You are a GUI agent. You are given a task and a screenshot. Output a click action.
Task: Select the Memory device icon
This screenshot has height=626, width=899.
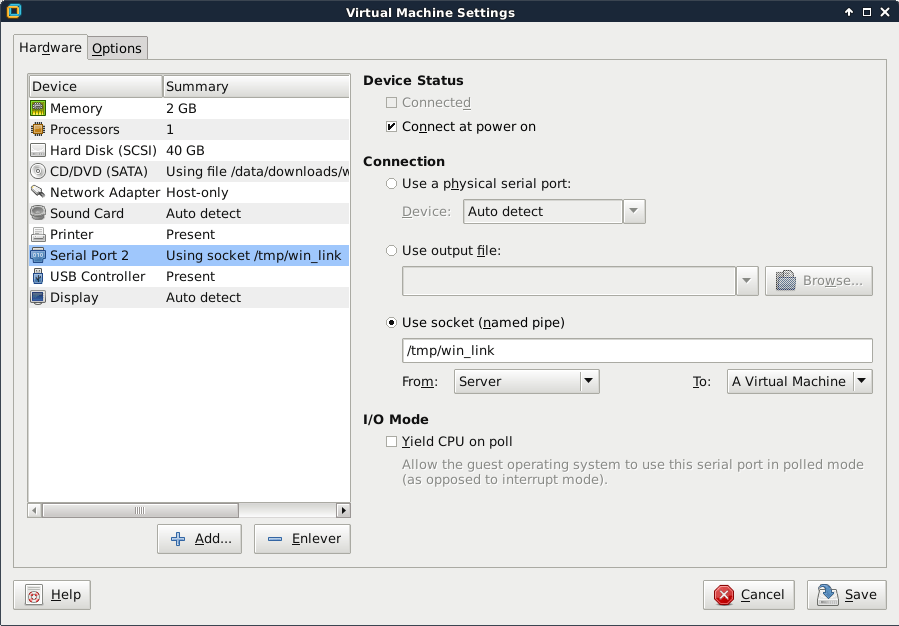38,108
